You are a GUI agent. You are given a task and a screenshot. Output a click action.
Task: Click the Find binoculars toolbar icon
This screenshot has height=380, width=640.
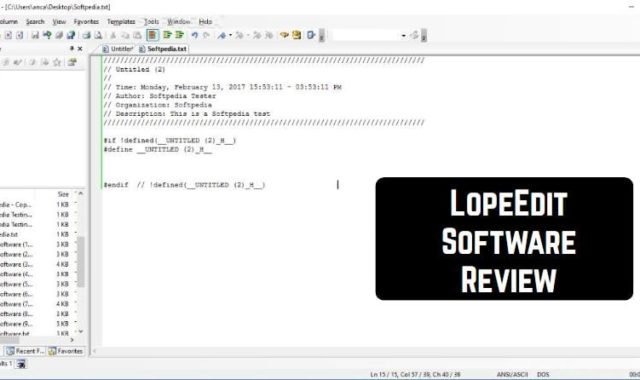pyautogui.click(x=222, y=36)
